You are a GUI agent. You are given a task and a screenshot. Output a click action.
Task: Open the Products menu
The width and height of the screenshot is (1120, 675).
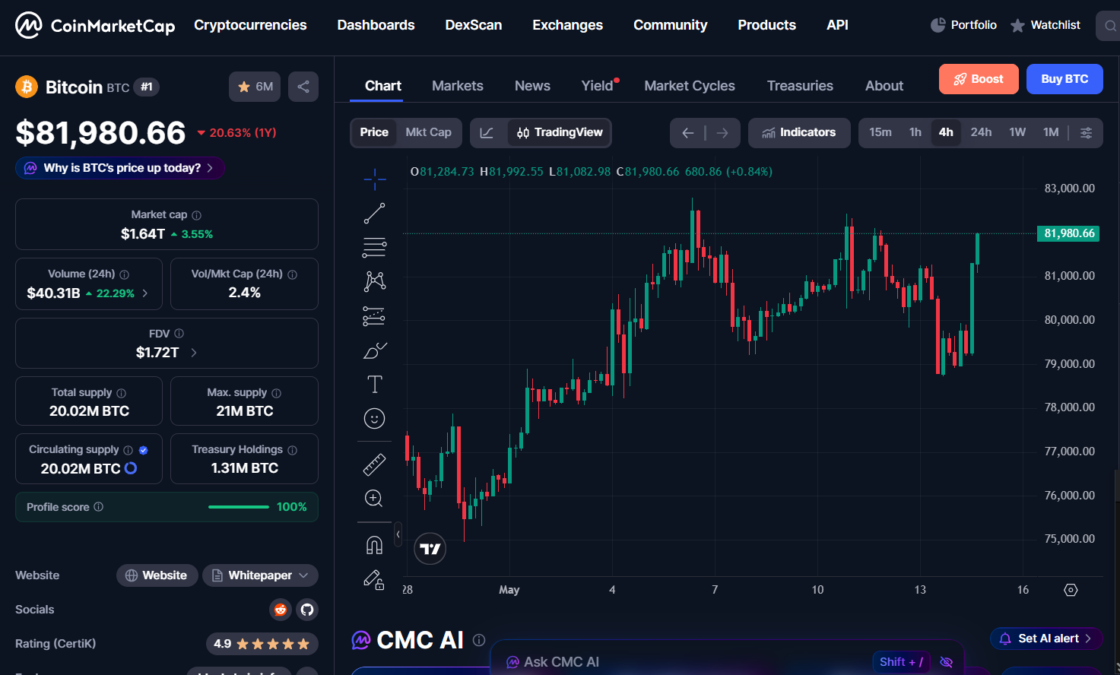click(x=766, y=25)
